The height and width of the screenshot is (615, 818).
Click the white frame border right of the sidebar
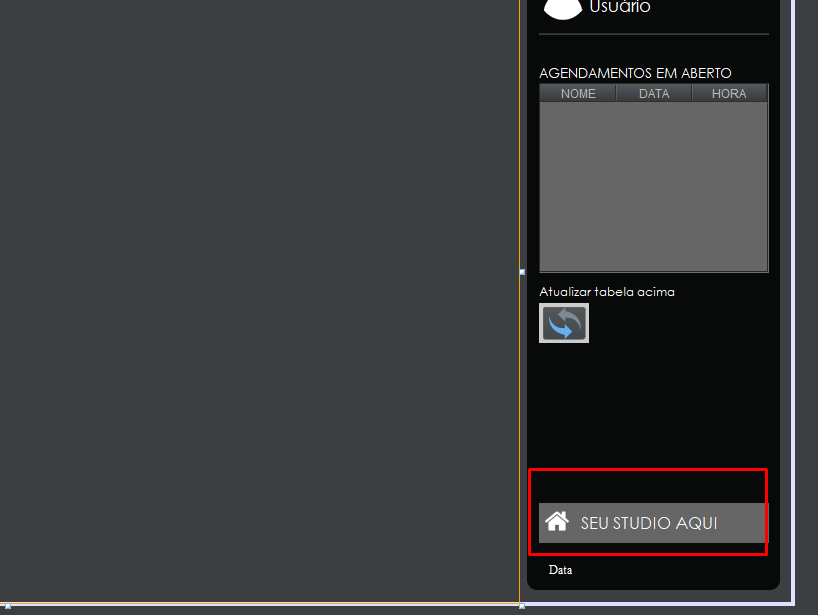click(x=793, y=301)
